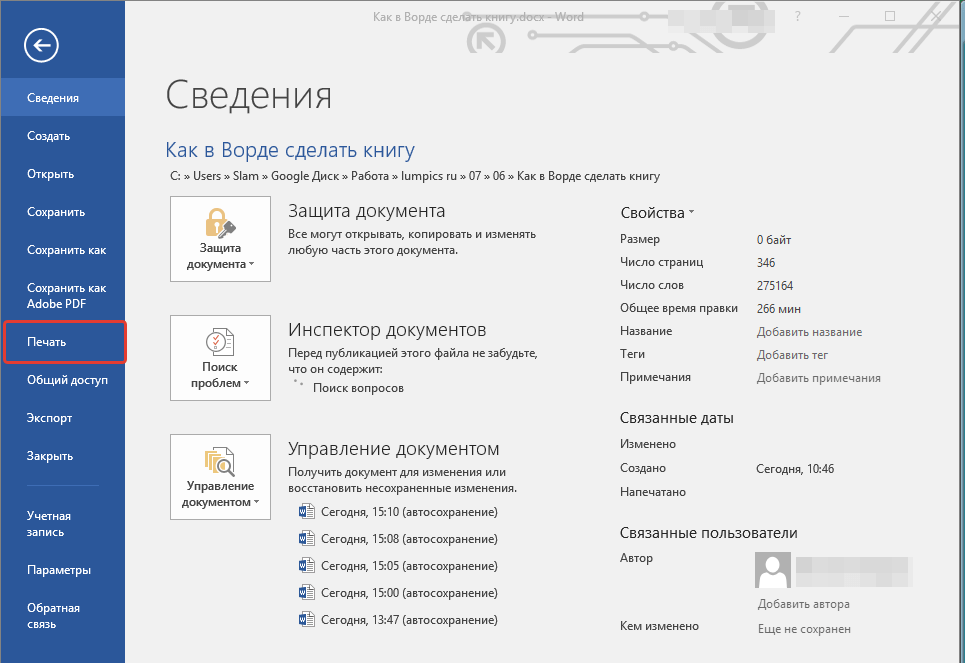Click the Help question mark icon

[797, 17]
